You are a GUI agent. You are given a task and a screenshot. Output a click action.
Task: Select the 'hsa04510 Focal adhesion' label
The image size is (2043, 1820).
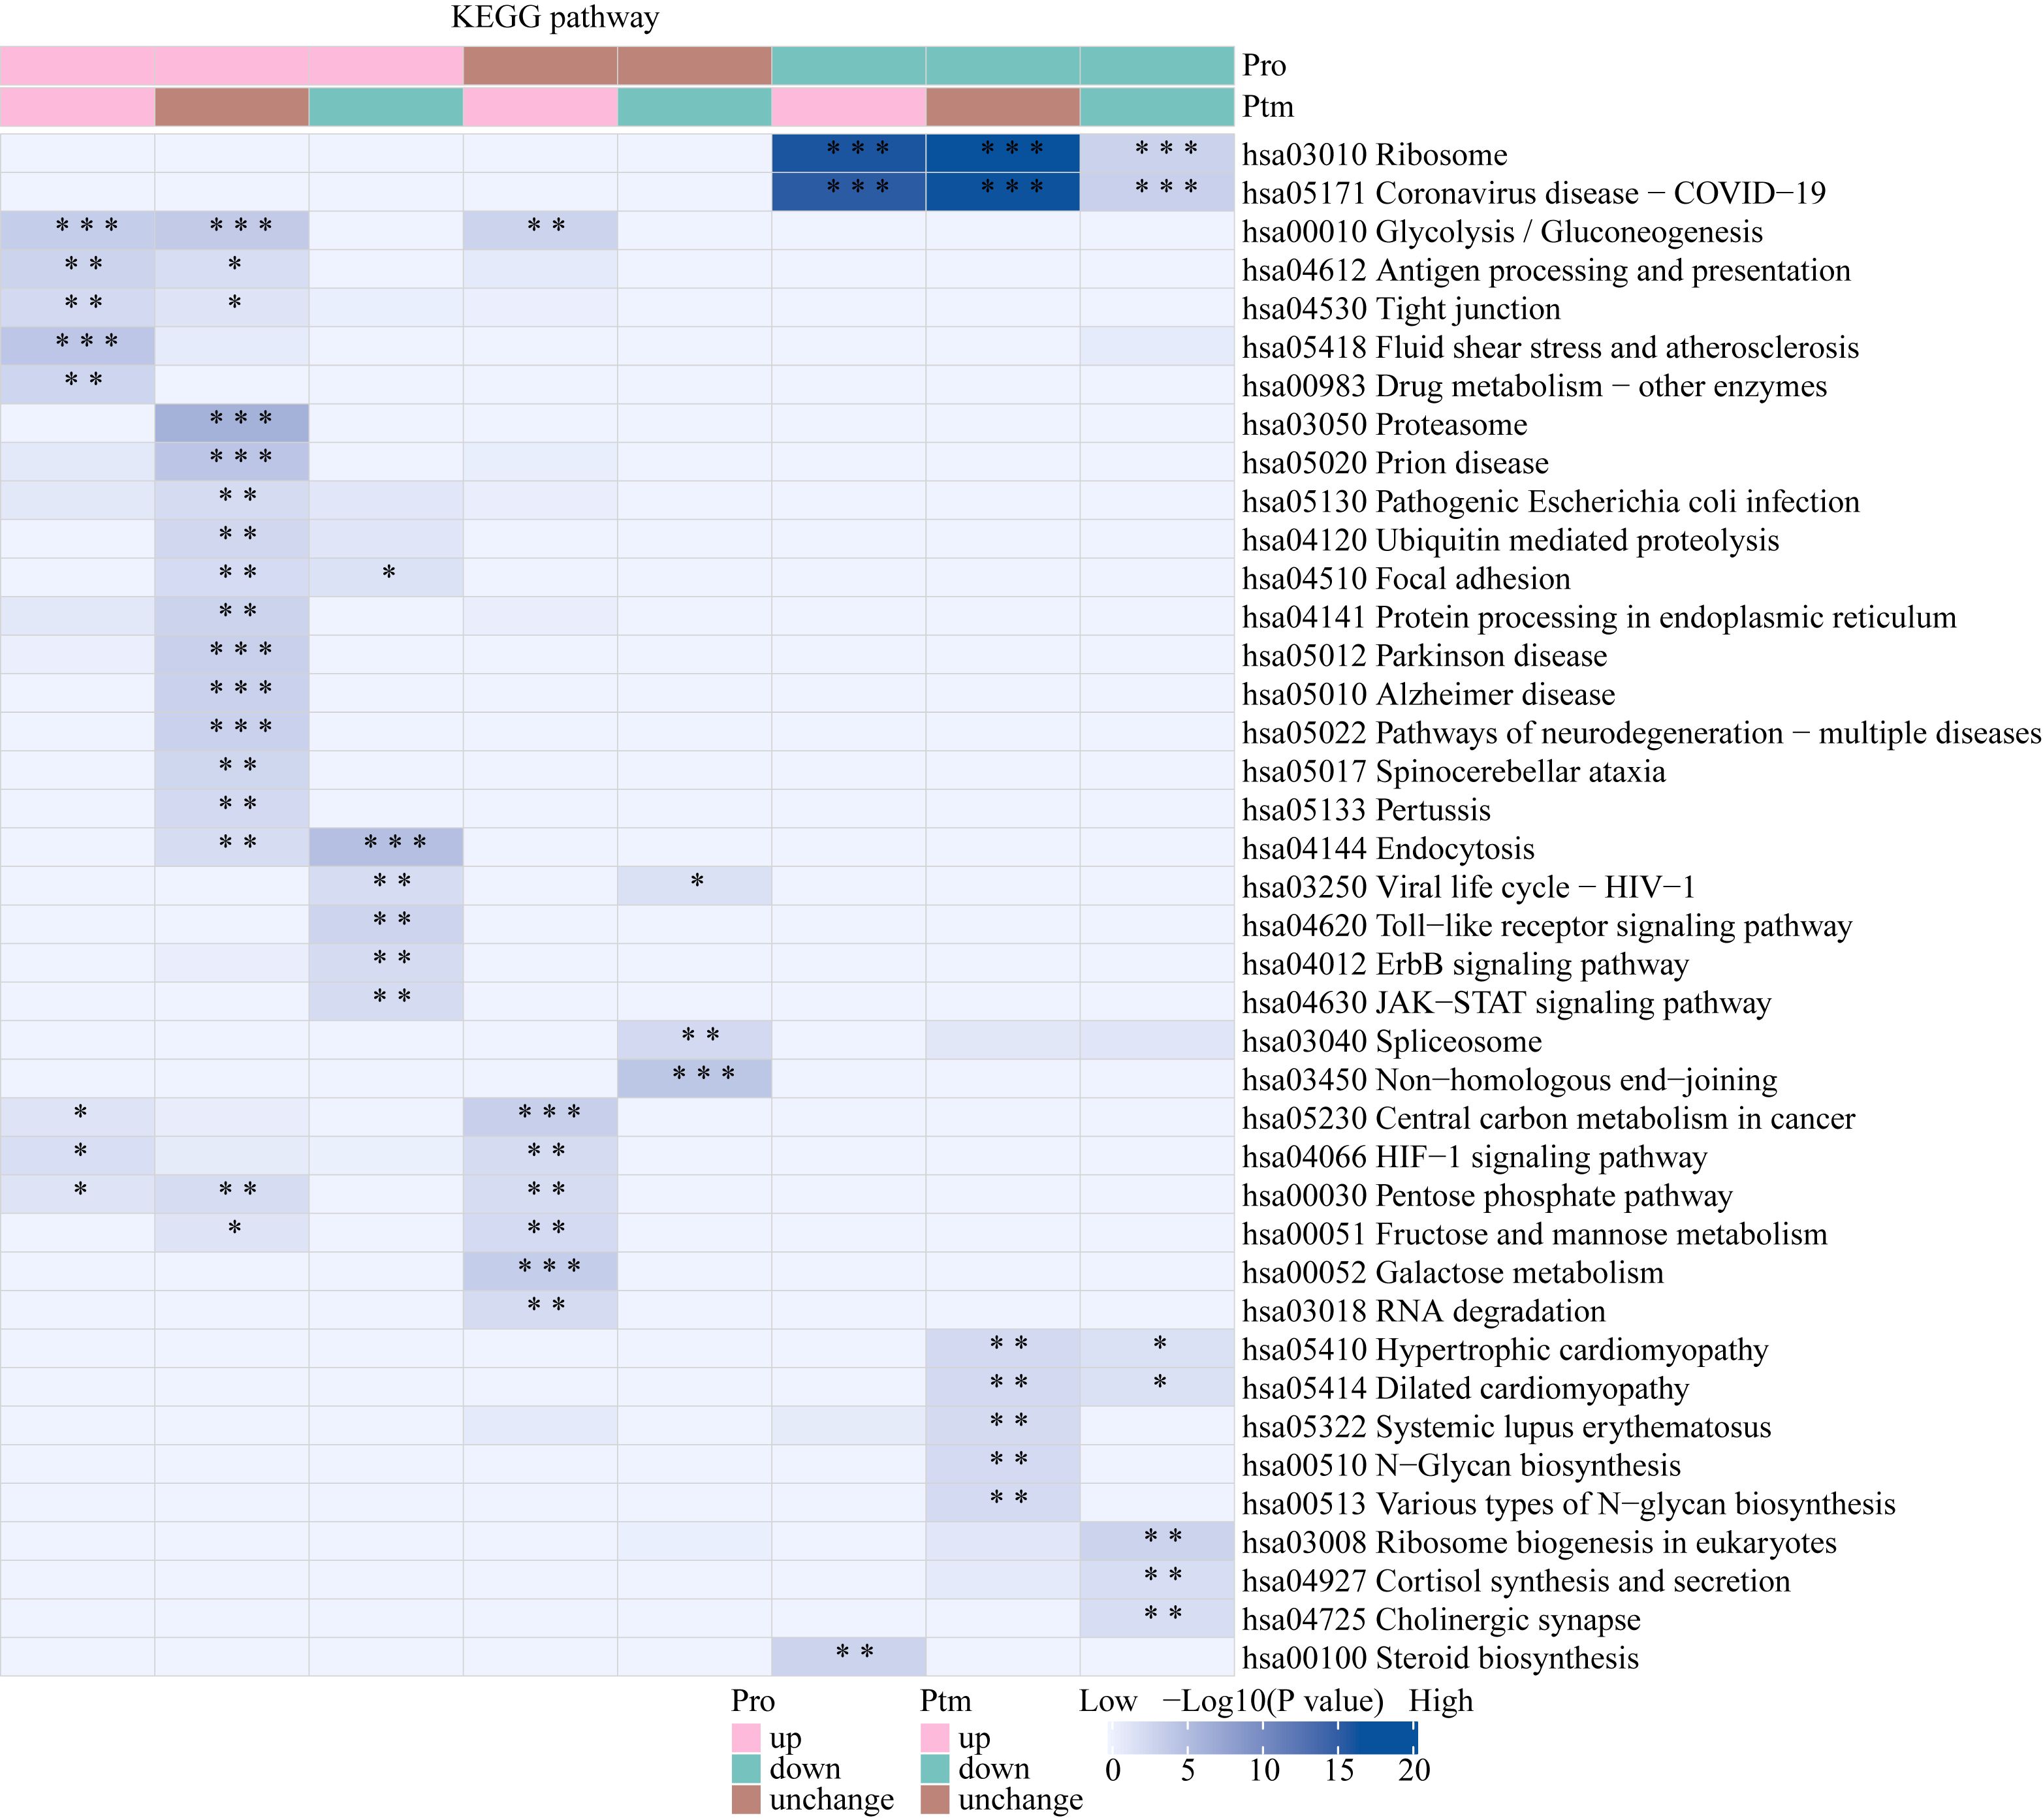tap(1406, 579)
